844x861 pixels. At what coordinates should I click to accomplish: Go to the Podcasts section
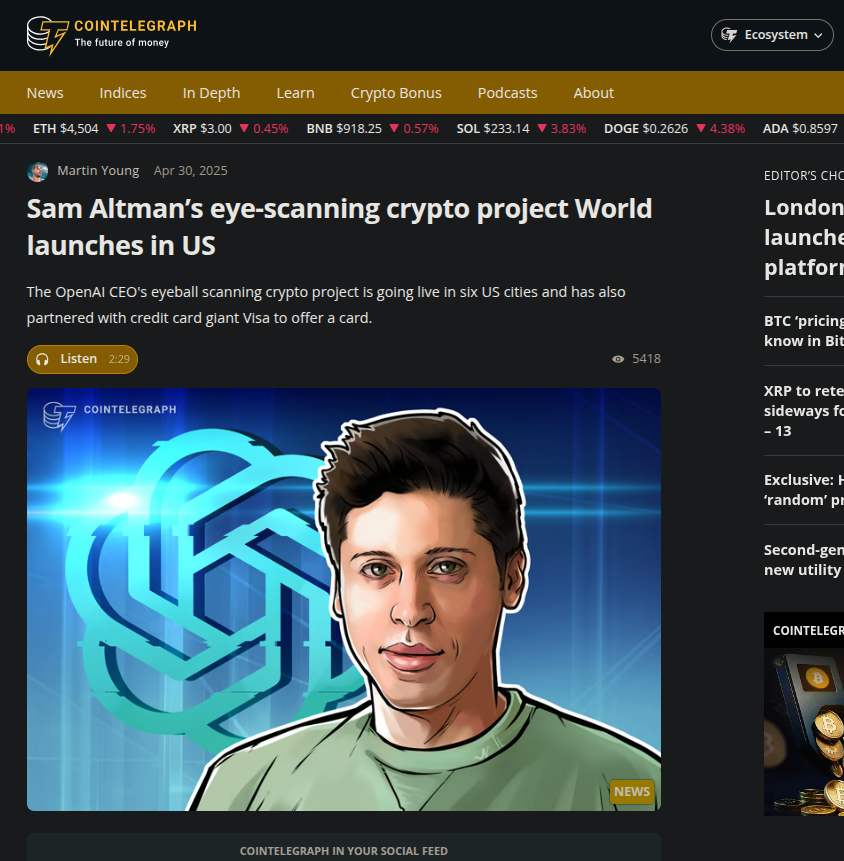click(x=507, y=93)
